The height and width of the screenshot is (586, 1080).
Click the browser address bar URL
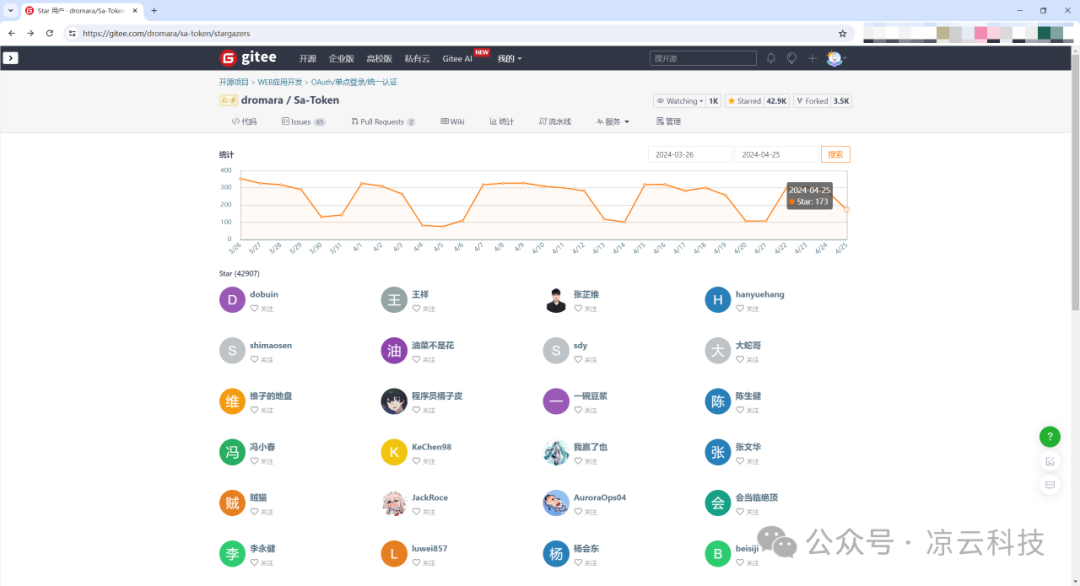point(166,33)
